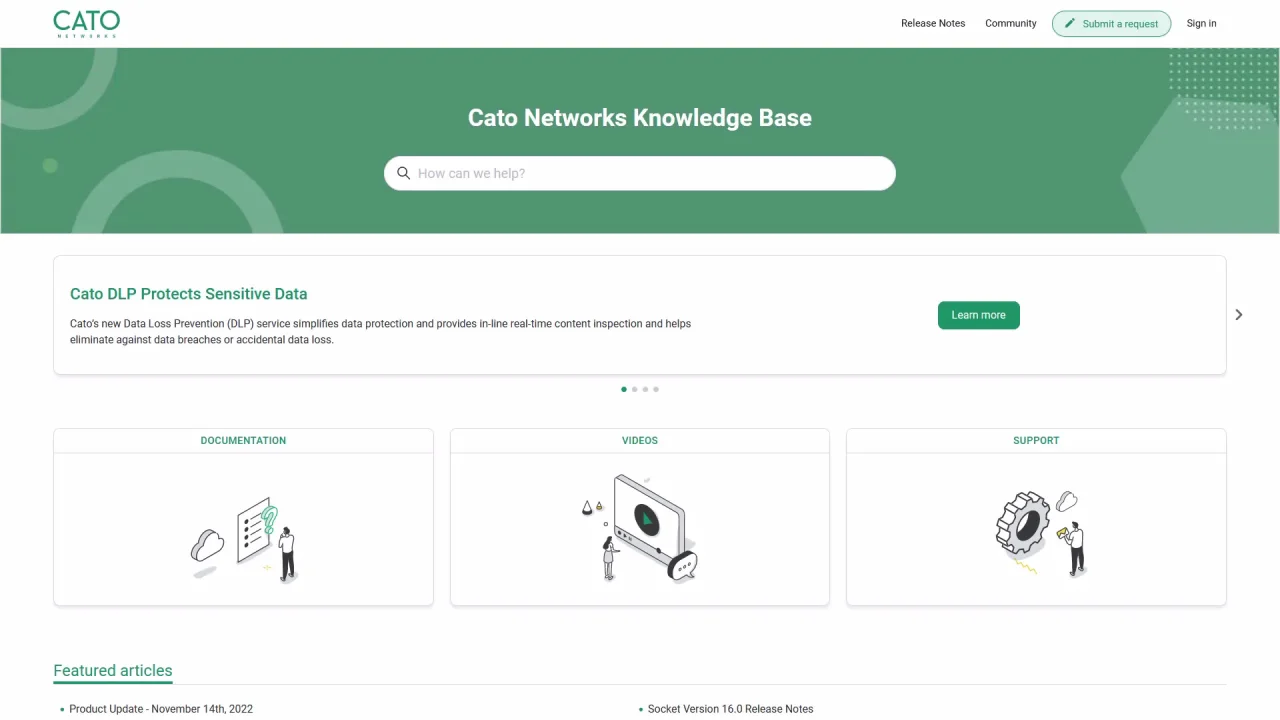Click the pencil icon in Submit a request
The height and width of the screenshot is (720, 1280).
[1070, 23]
